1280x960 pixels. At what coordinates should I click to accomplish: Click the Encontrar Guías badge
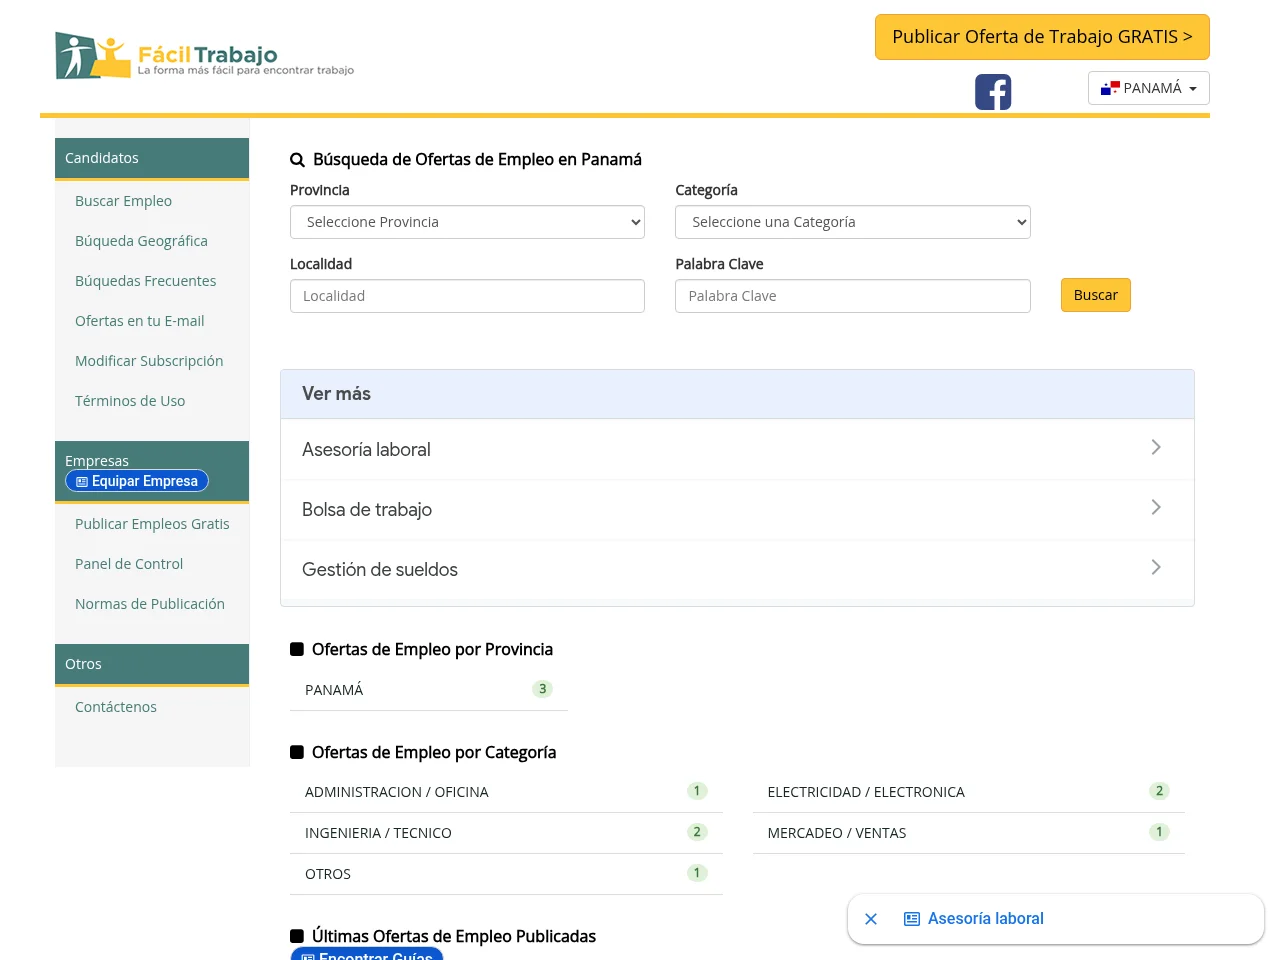pos(367,954)
